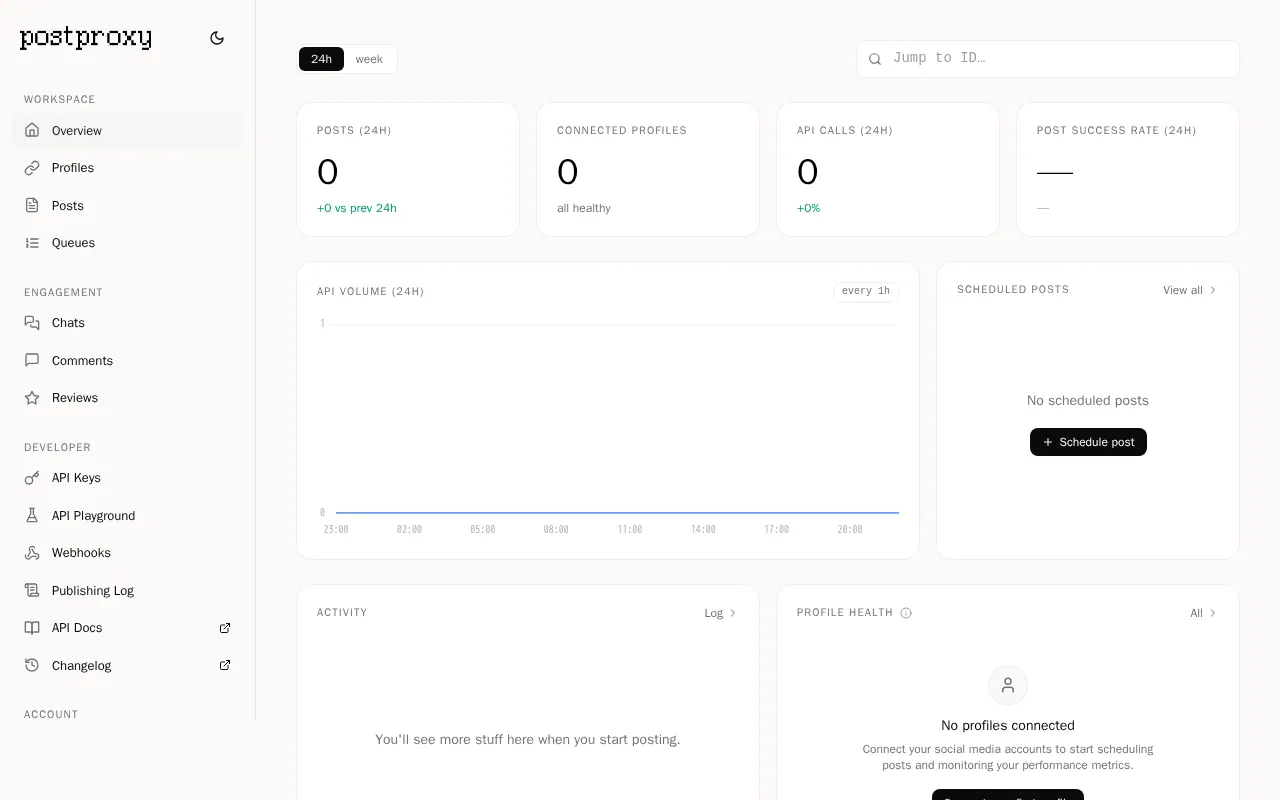Click 'all healthy' status text
The width and height of the screenshot is (1280, 800).
pos(584,208)
